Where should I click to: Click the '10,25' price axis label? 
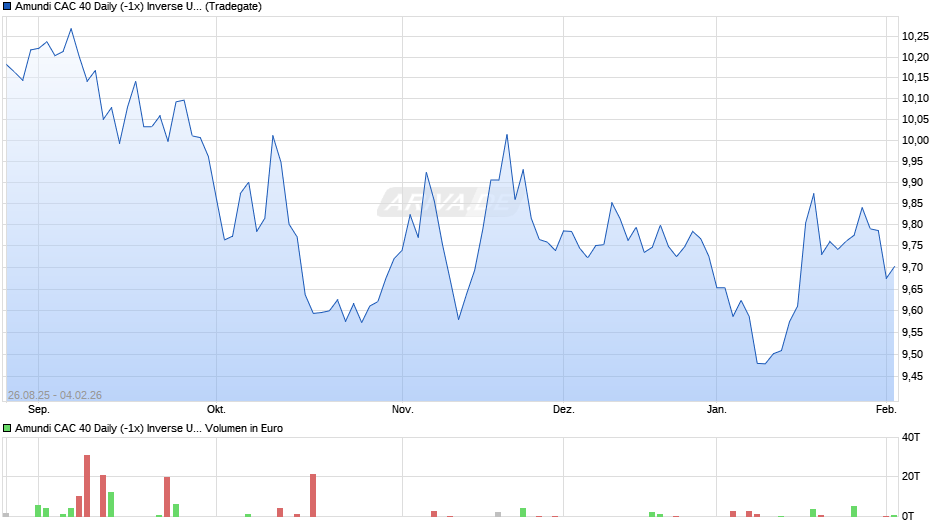point(915,37)
